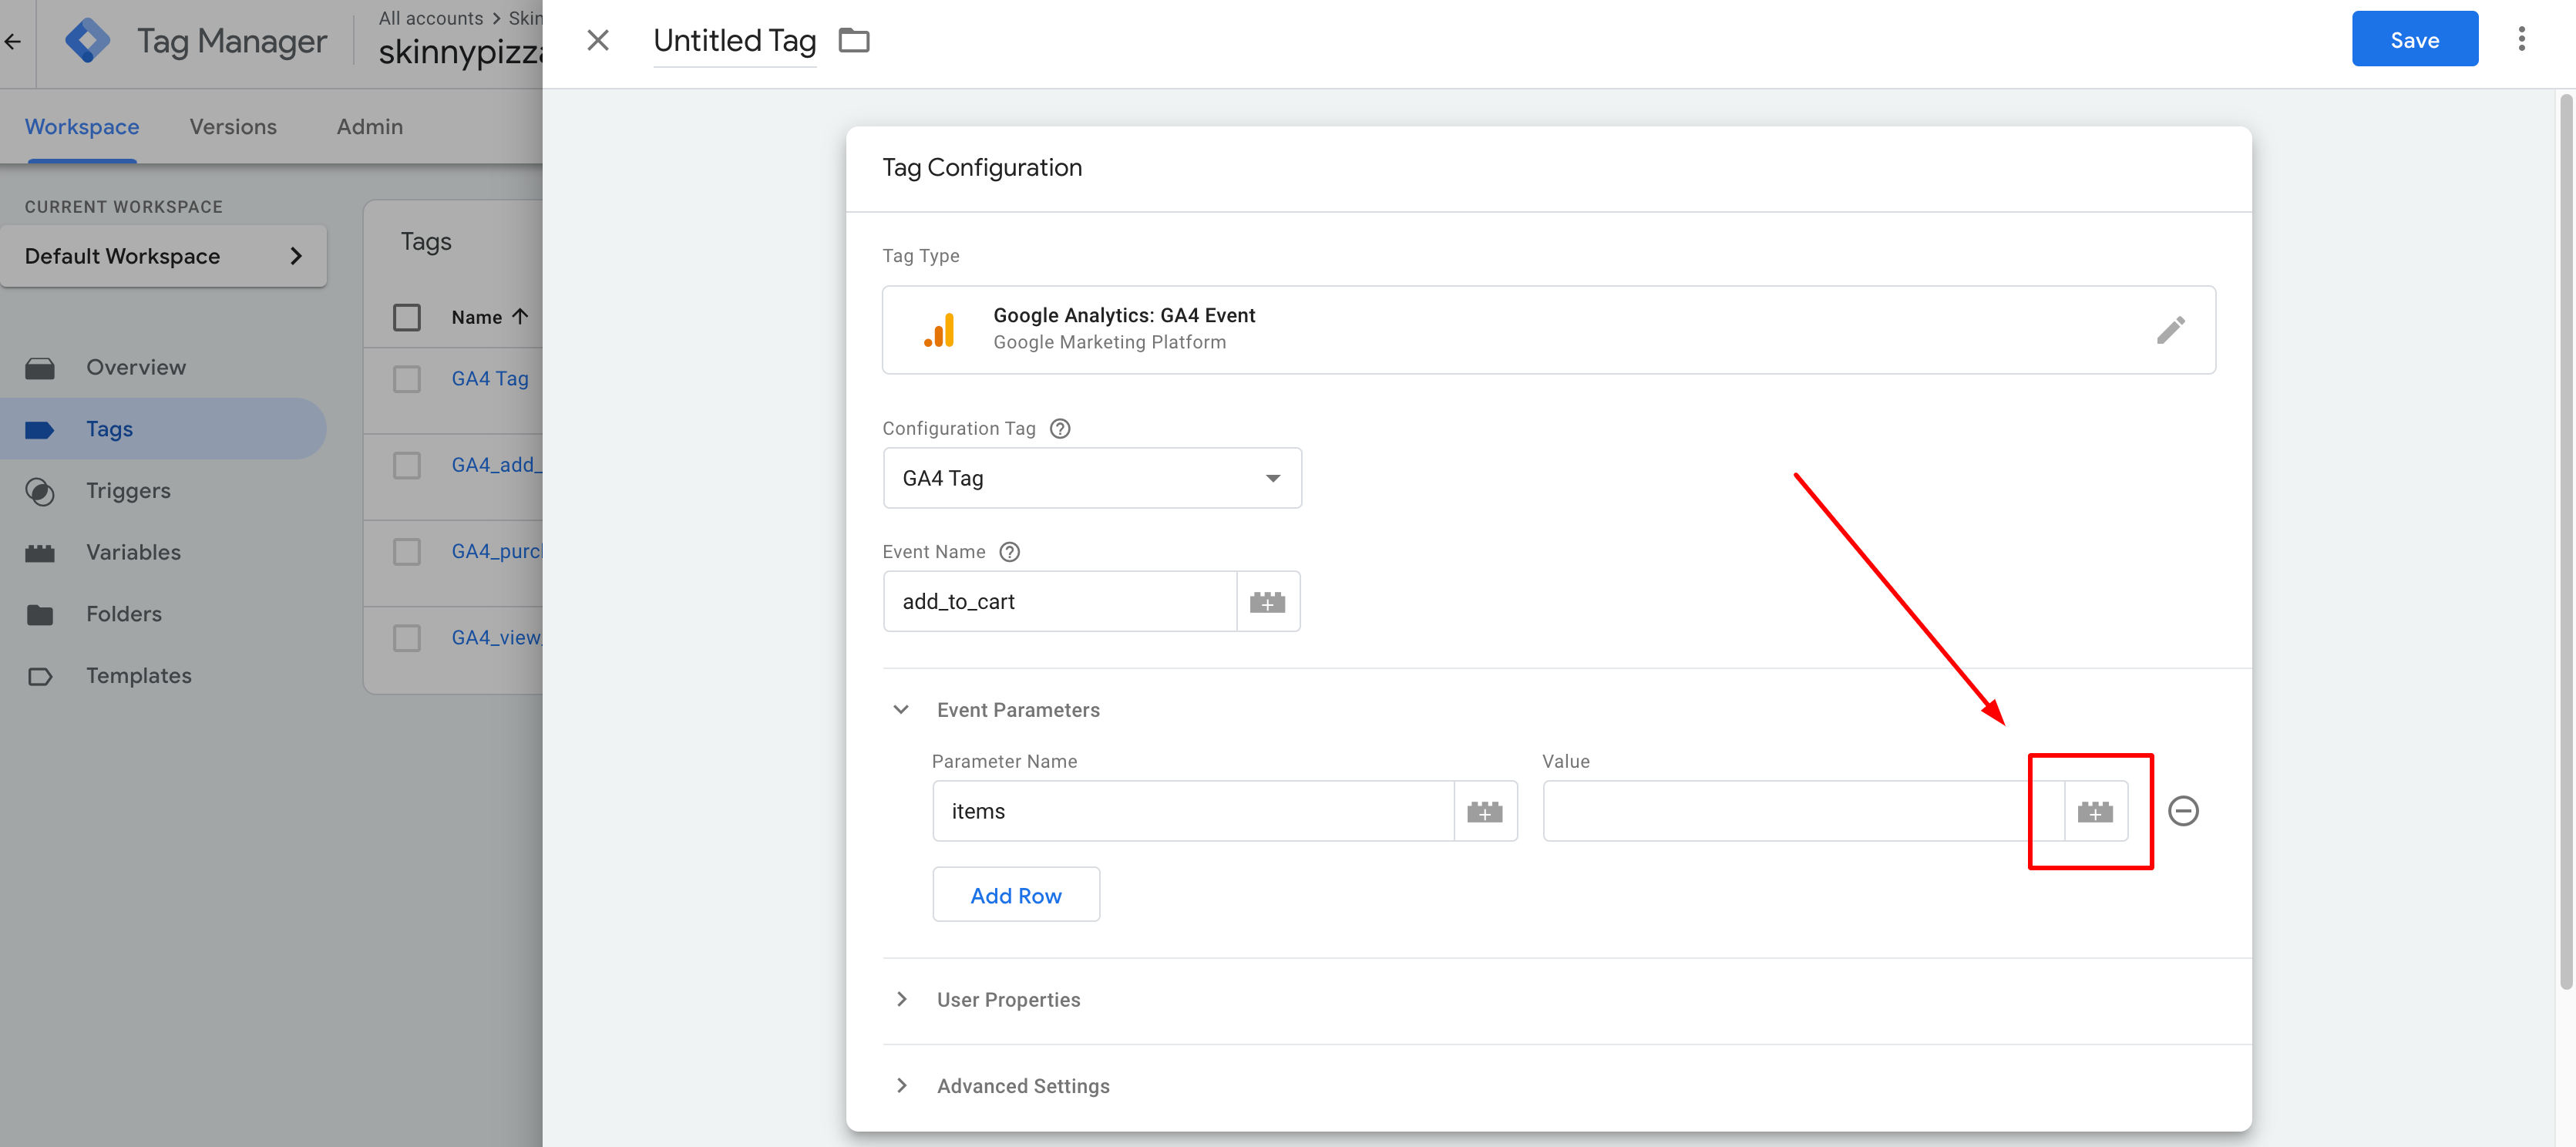Insert variable into Parameter Name field

(1484, 811)
